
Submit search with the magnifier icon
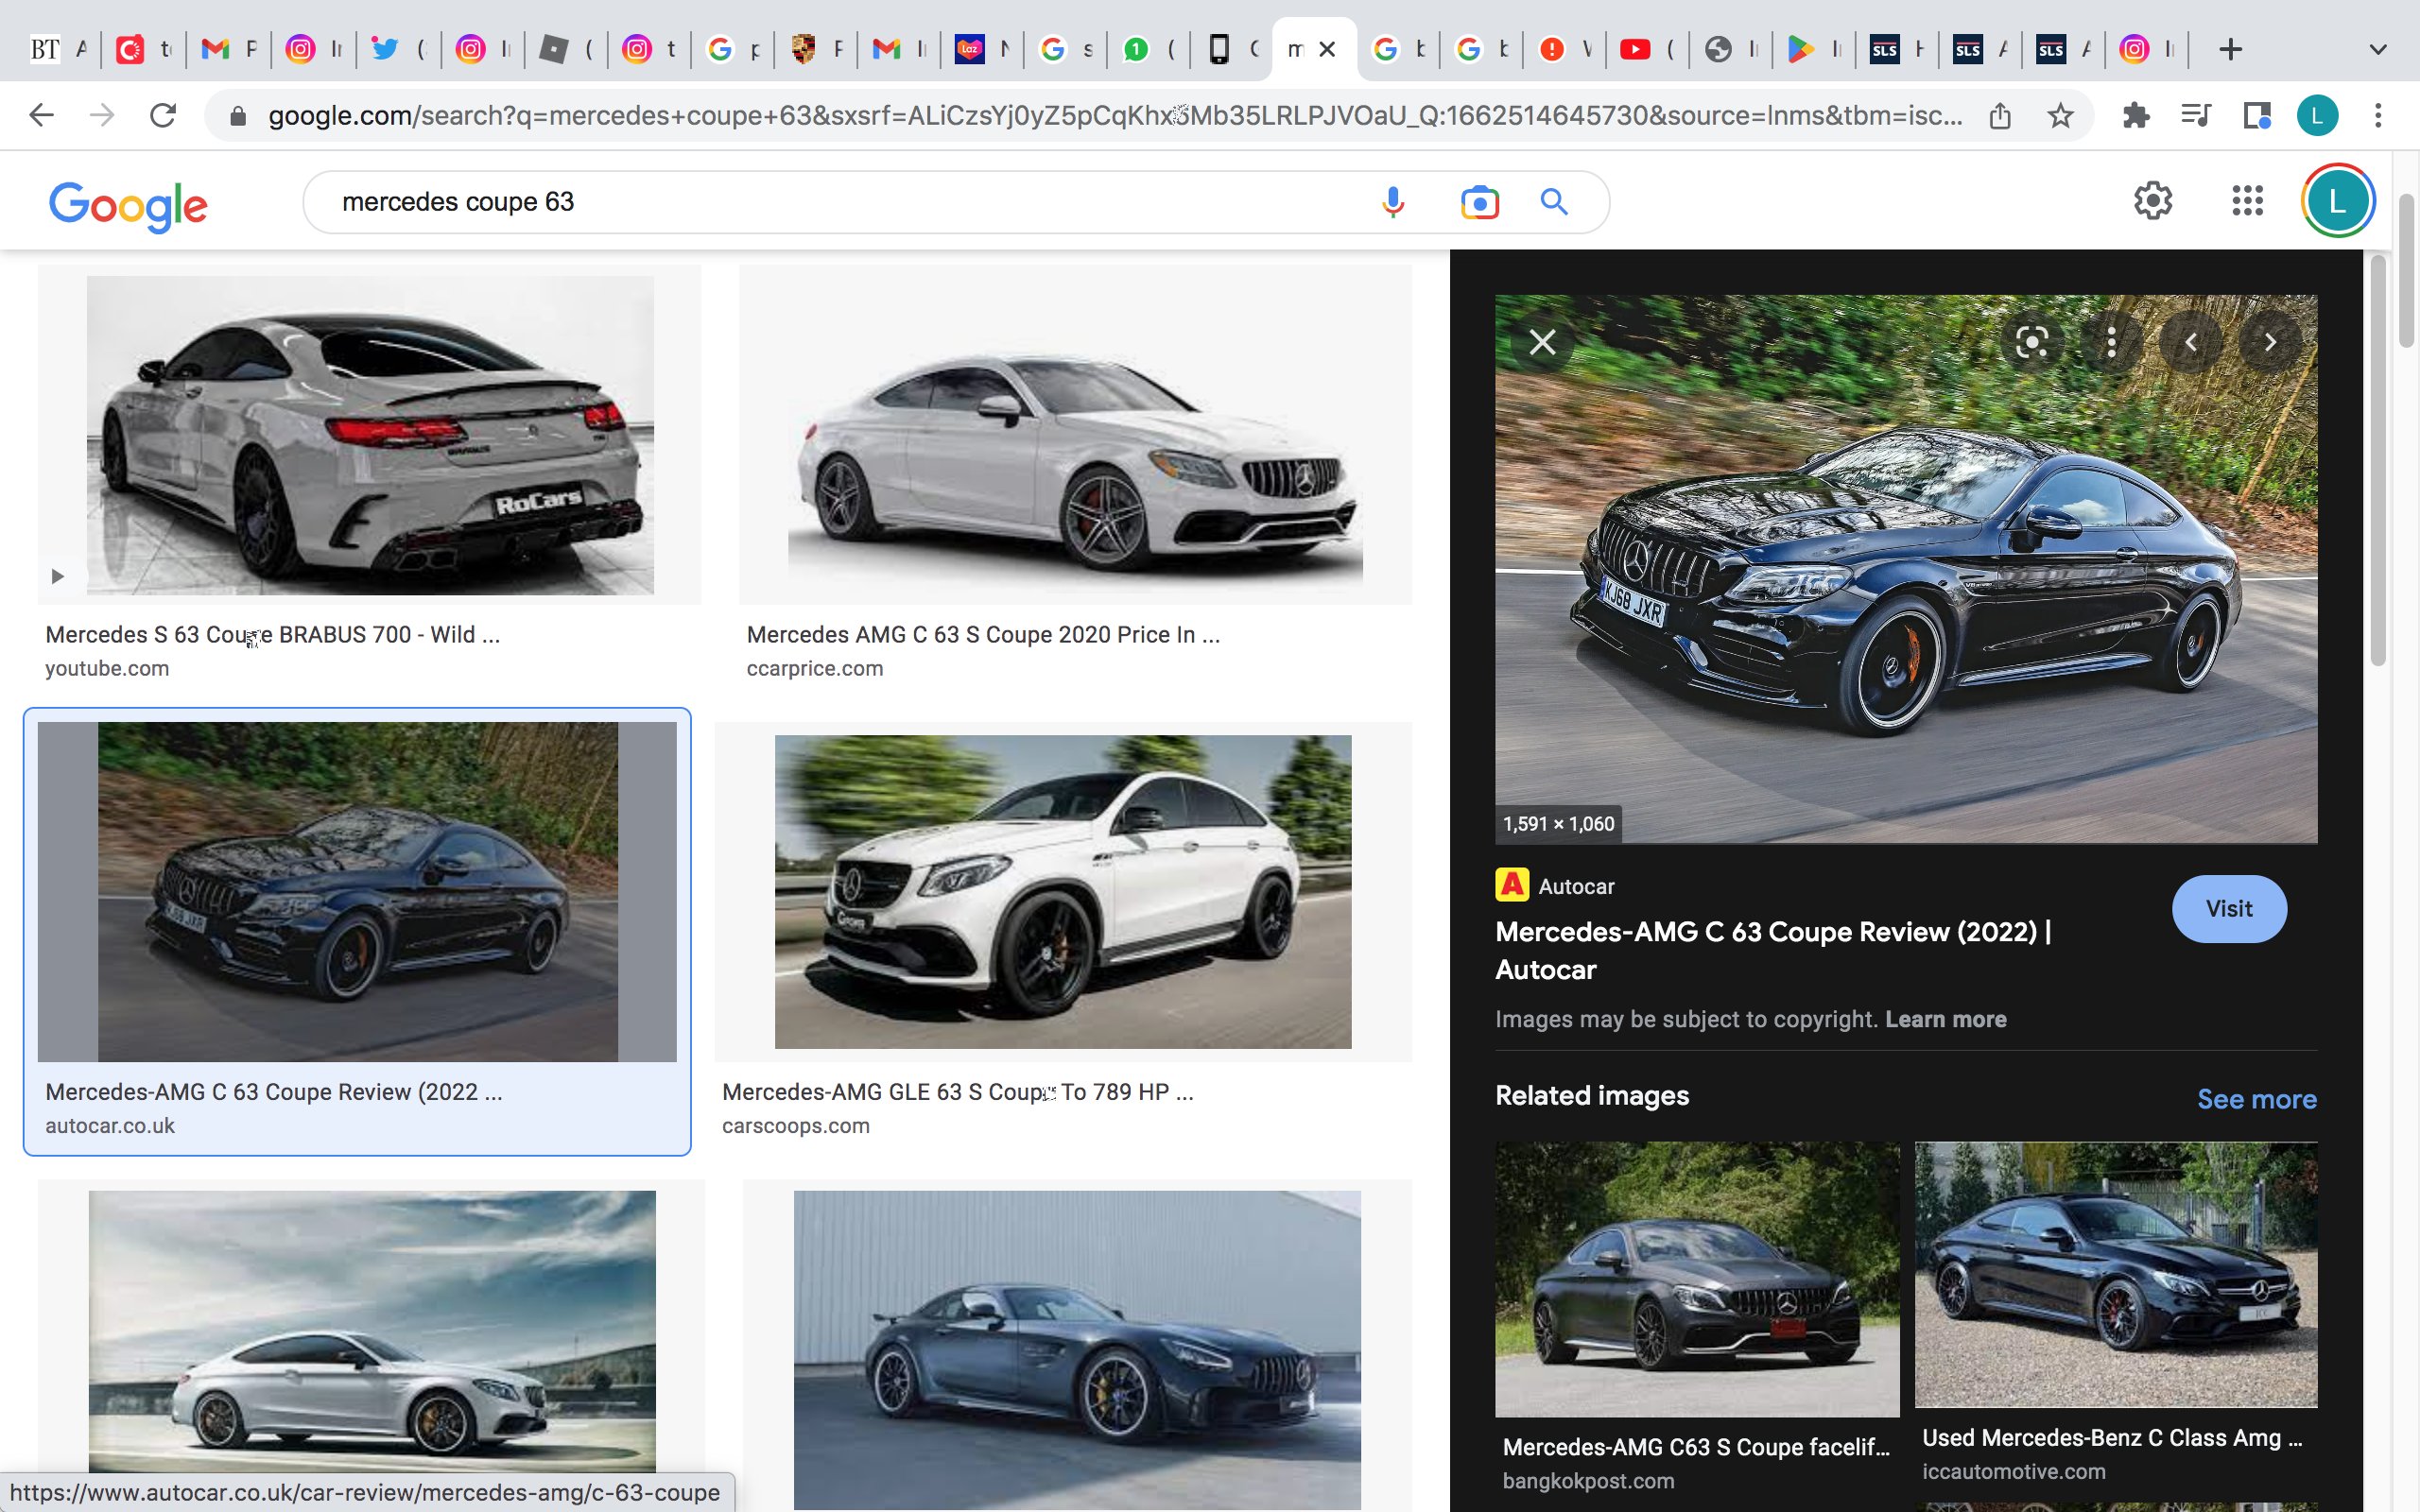point(1554,202)
